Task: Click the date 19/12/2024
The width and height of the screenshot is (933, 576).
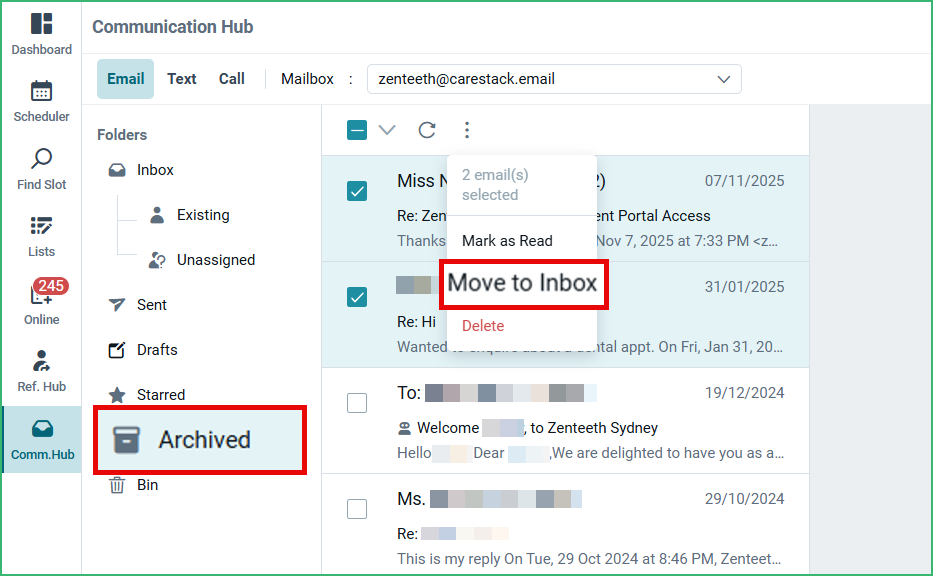Action: click(x=744, y=393)
